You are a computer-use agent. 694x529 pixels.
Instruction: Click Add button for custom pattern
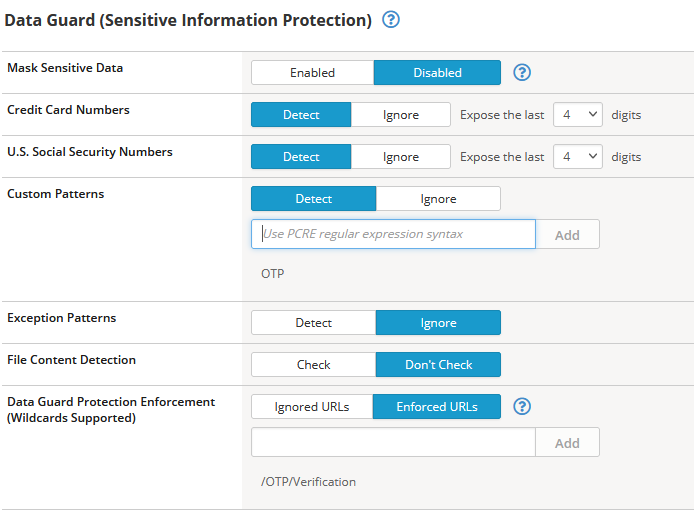(567, 234)
